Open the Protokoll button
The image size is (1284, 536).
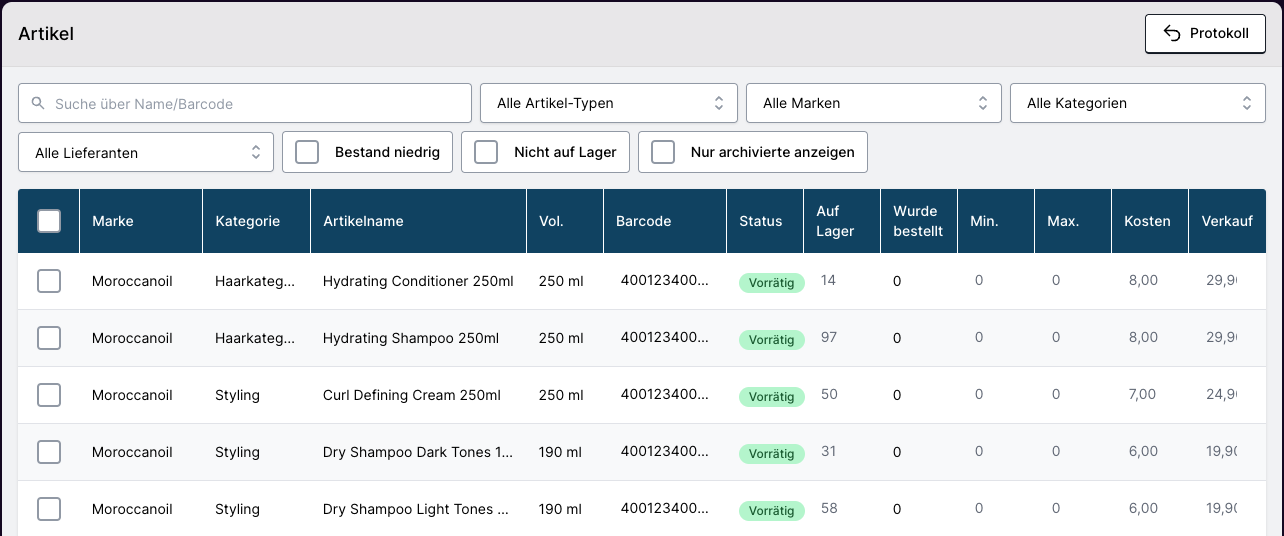click(x=1205, y=34)
